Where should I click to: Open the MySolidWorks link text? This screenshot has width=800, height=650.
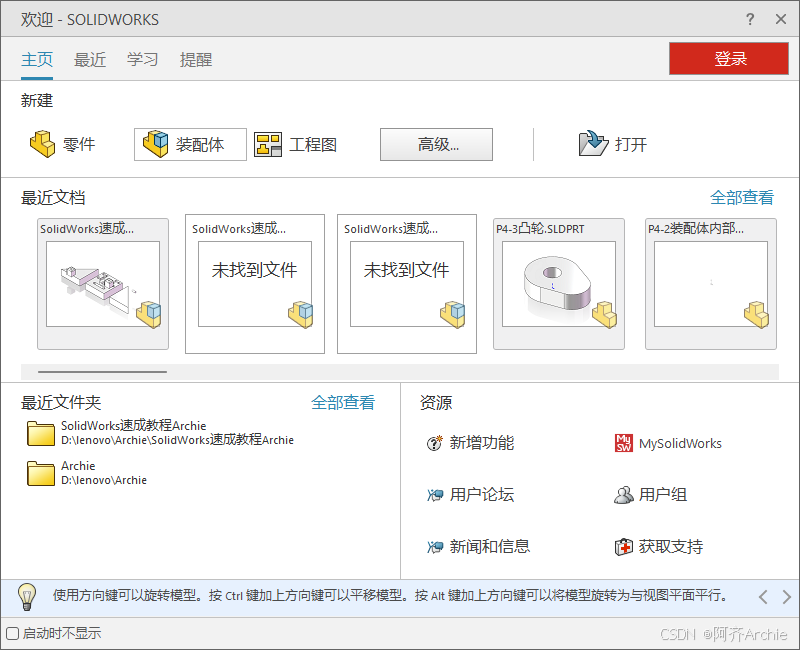point(680,443)
